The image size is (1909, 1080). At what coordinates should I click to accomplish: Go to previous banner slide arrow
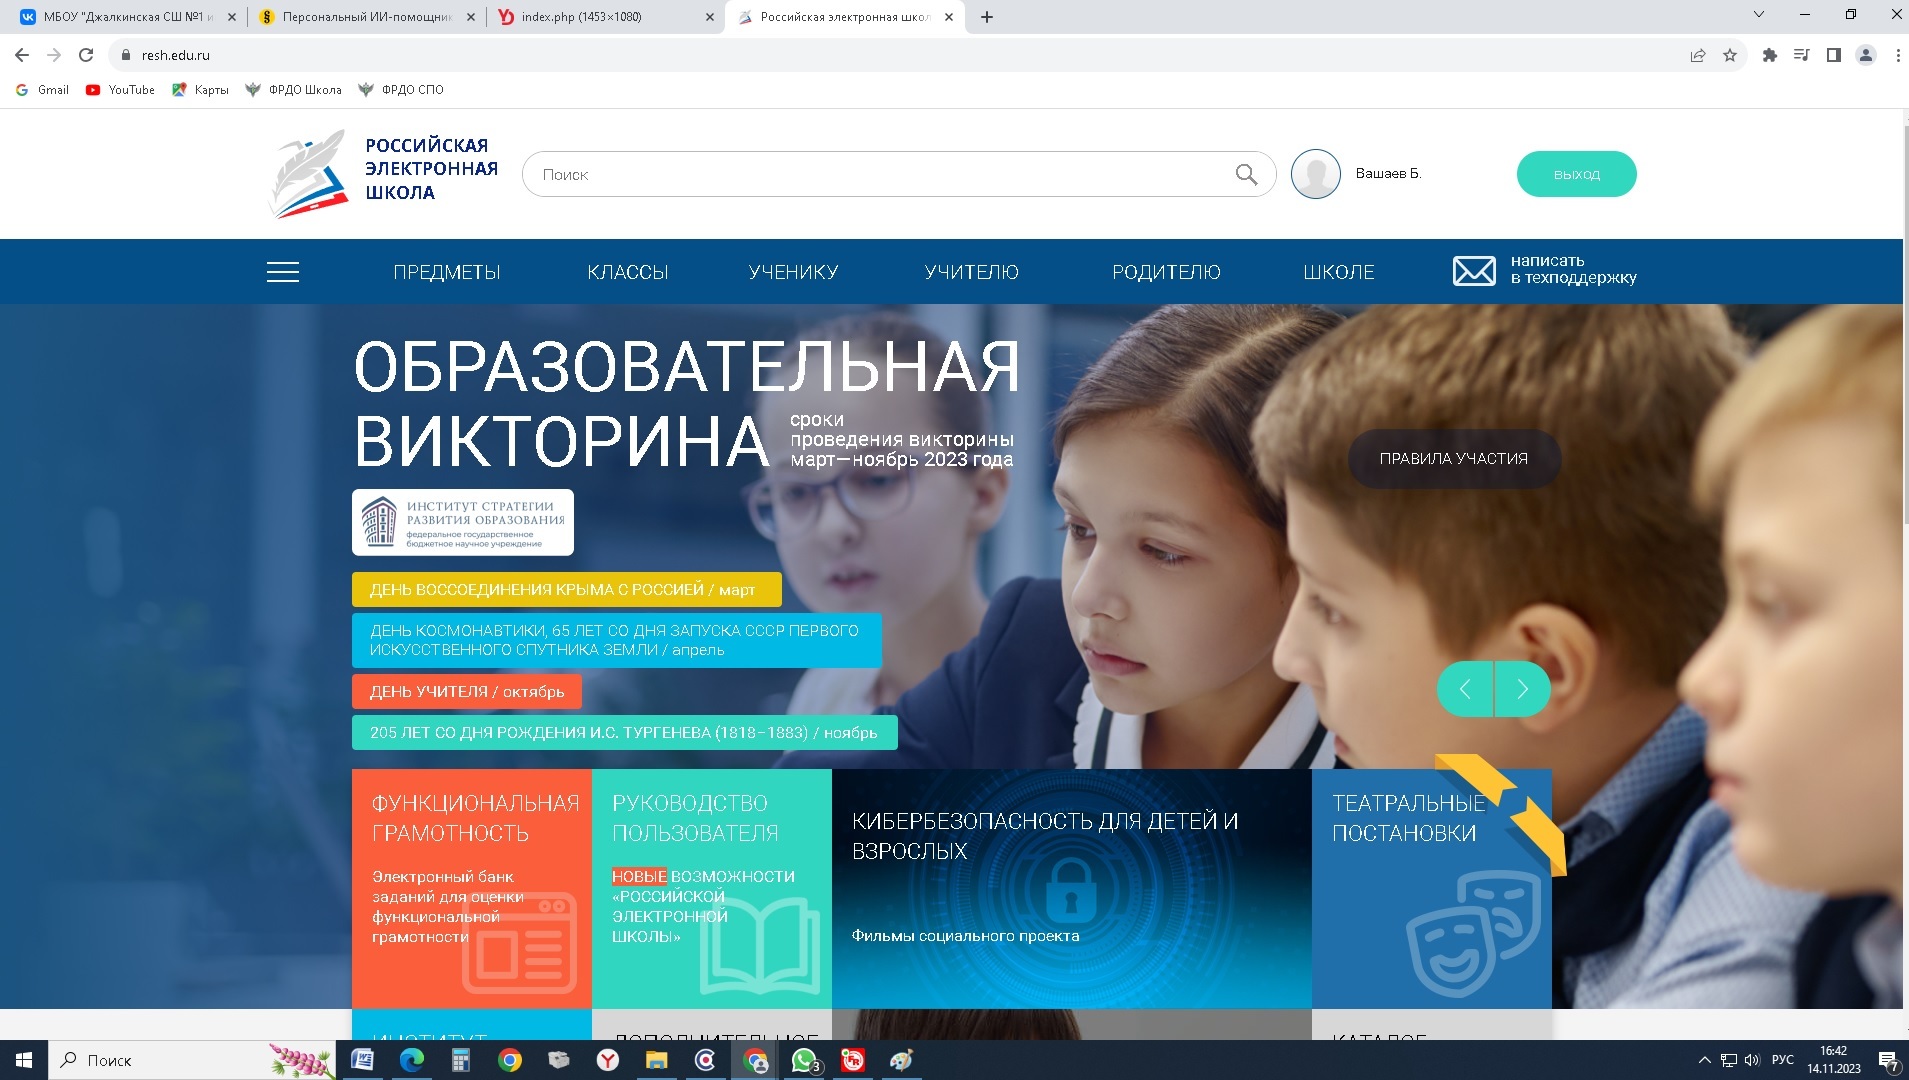pyautogui.click(x=1465, y=689)
